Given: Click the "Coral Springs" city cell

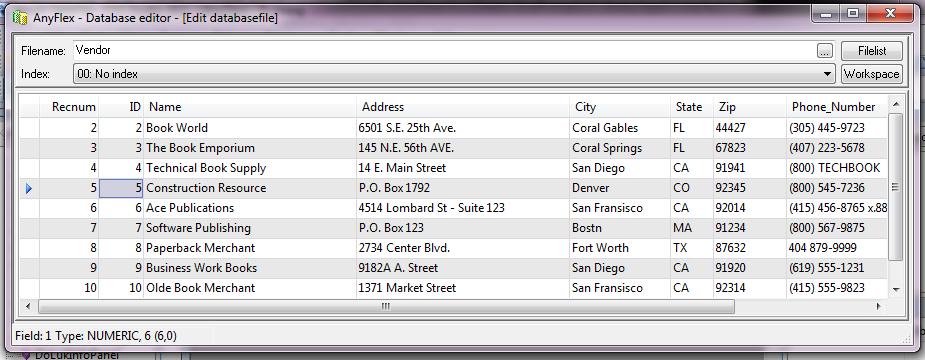Looking at the screenshot, I should [619, 148].
